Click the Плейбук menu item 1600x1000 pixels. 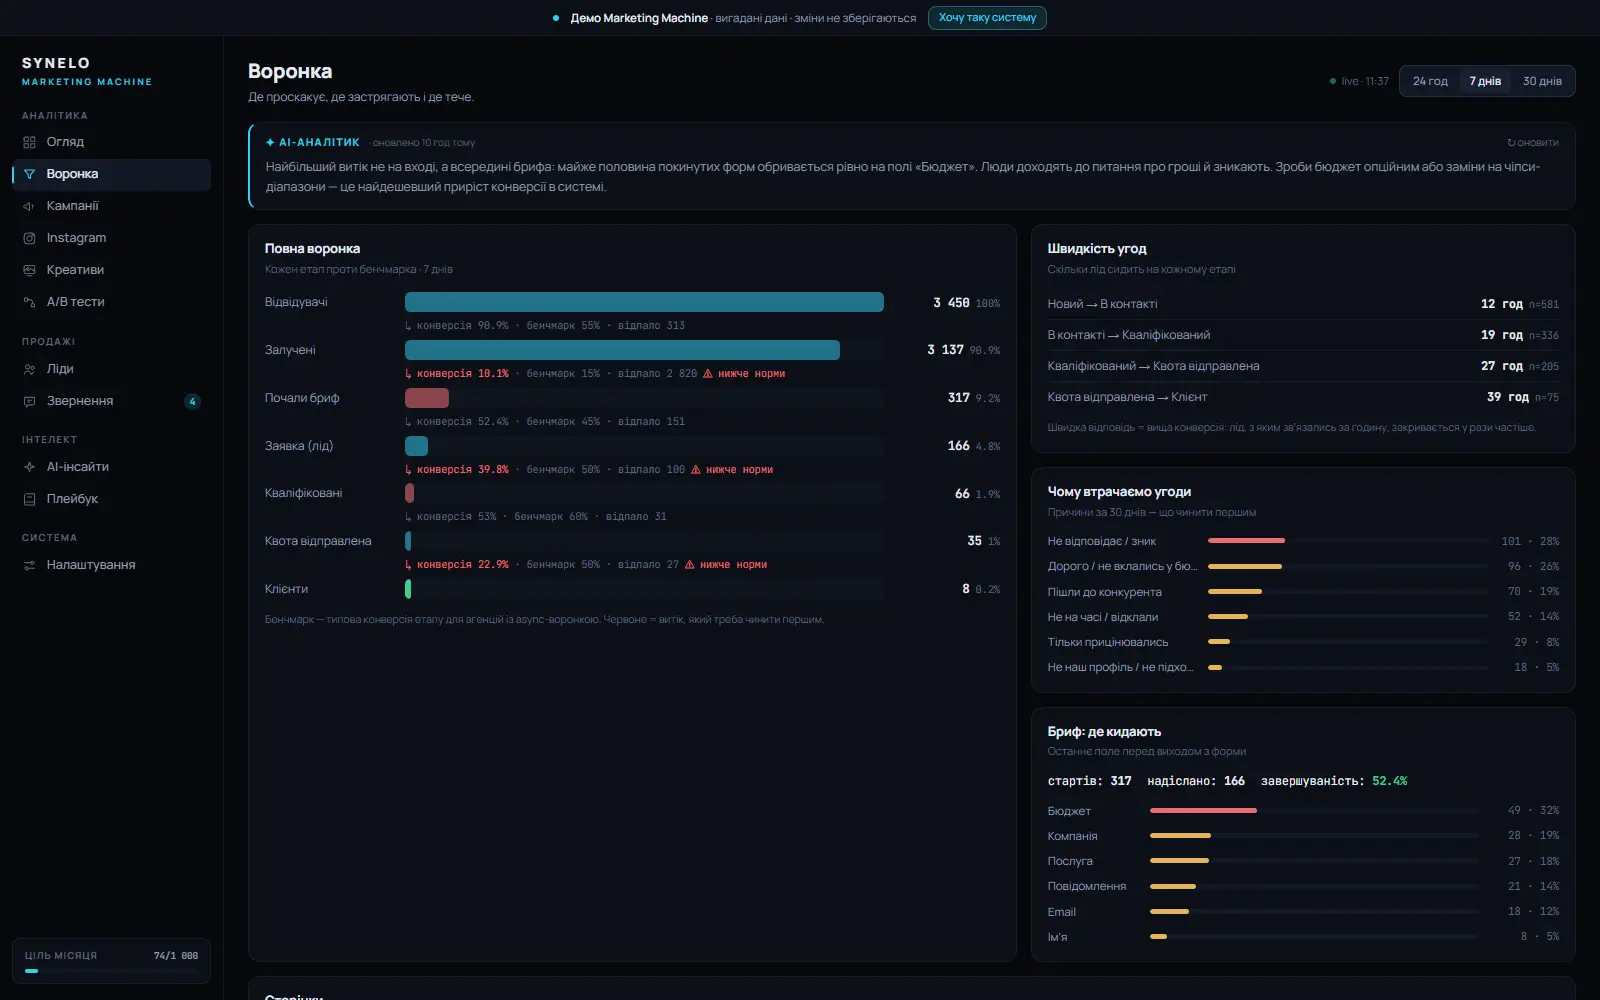(x=111, y=499)
